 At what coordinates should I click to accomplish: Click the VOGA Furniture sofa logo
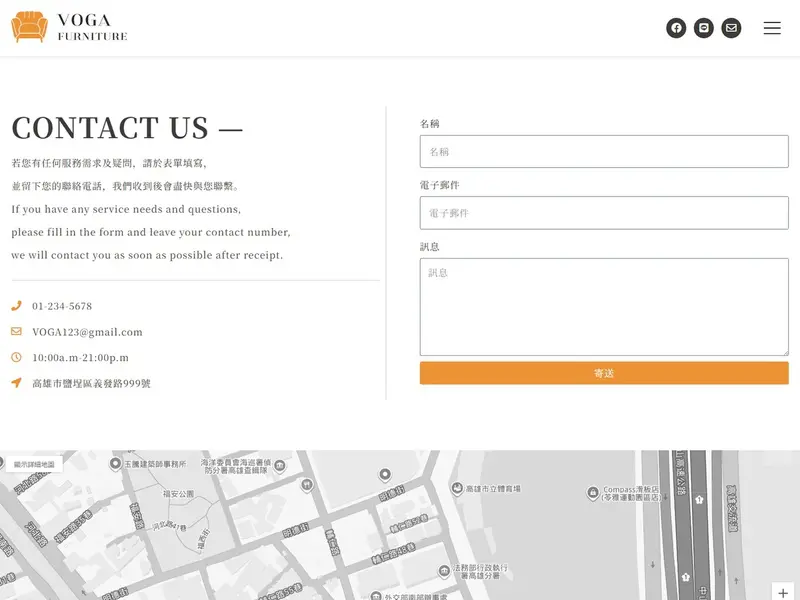[x=30, y=27]
